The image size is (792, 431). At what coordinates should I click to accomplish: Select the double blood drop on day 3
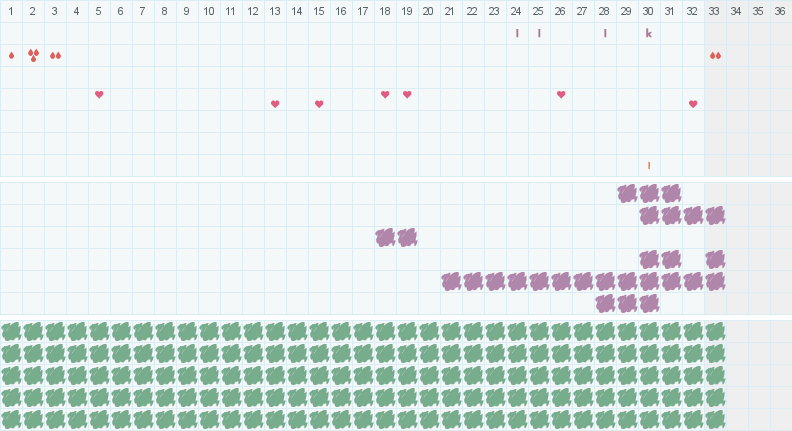pos(55,55)
